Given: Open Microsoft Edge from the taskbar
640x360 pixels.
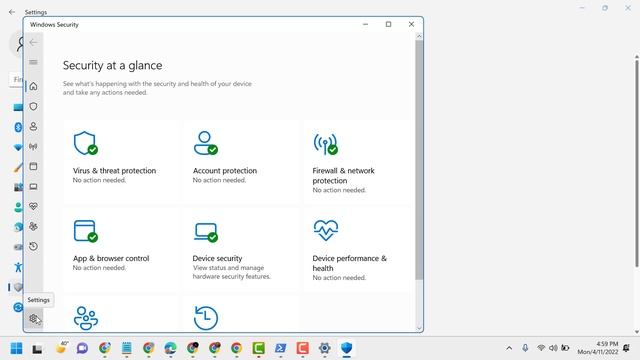Looking at the screenshot, I should tap(170, 348).
